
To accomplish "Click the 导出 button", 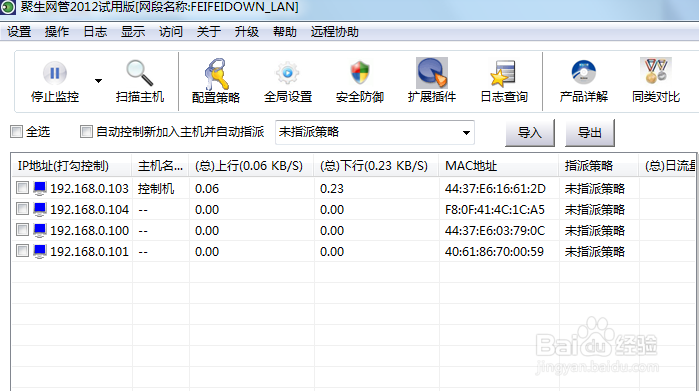I will click(x=589, y=132).
